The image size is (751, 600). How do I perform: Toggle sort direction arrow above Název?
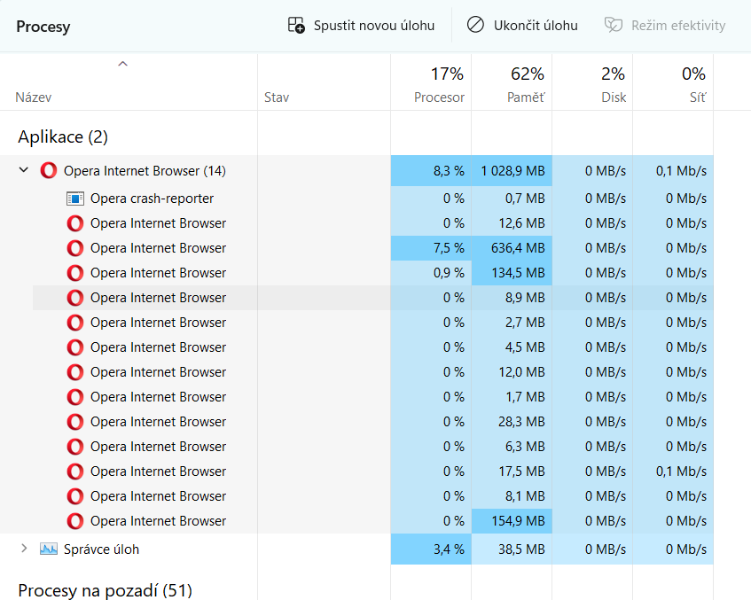tap(123, 64)
